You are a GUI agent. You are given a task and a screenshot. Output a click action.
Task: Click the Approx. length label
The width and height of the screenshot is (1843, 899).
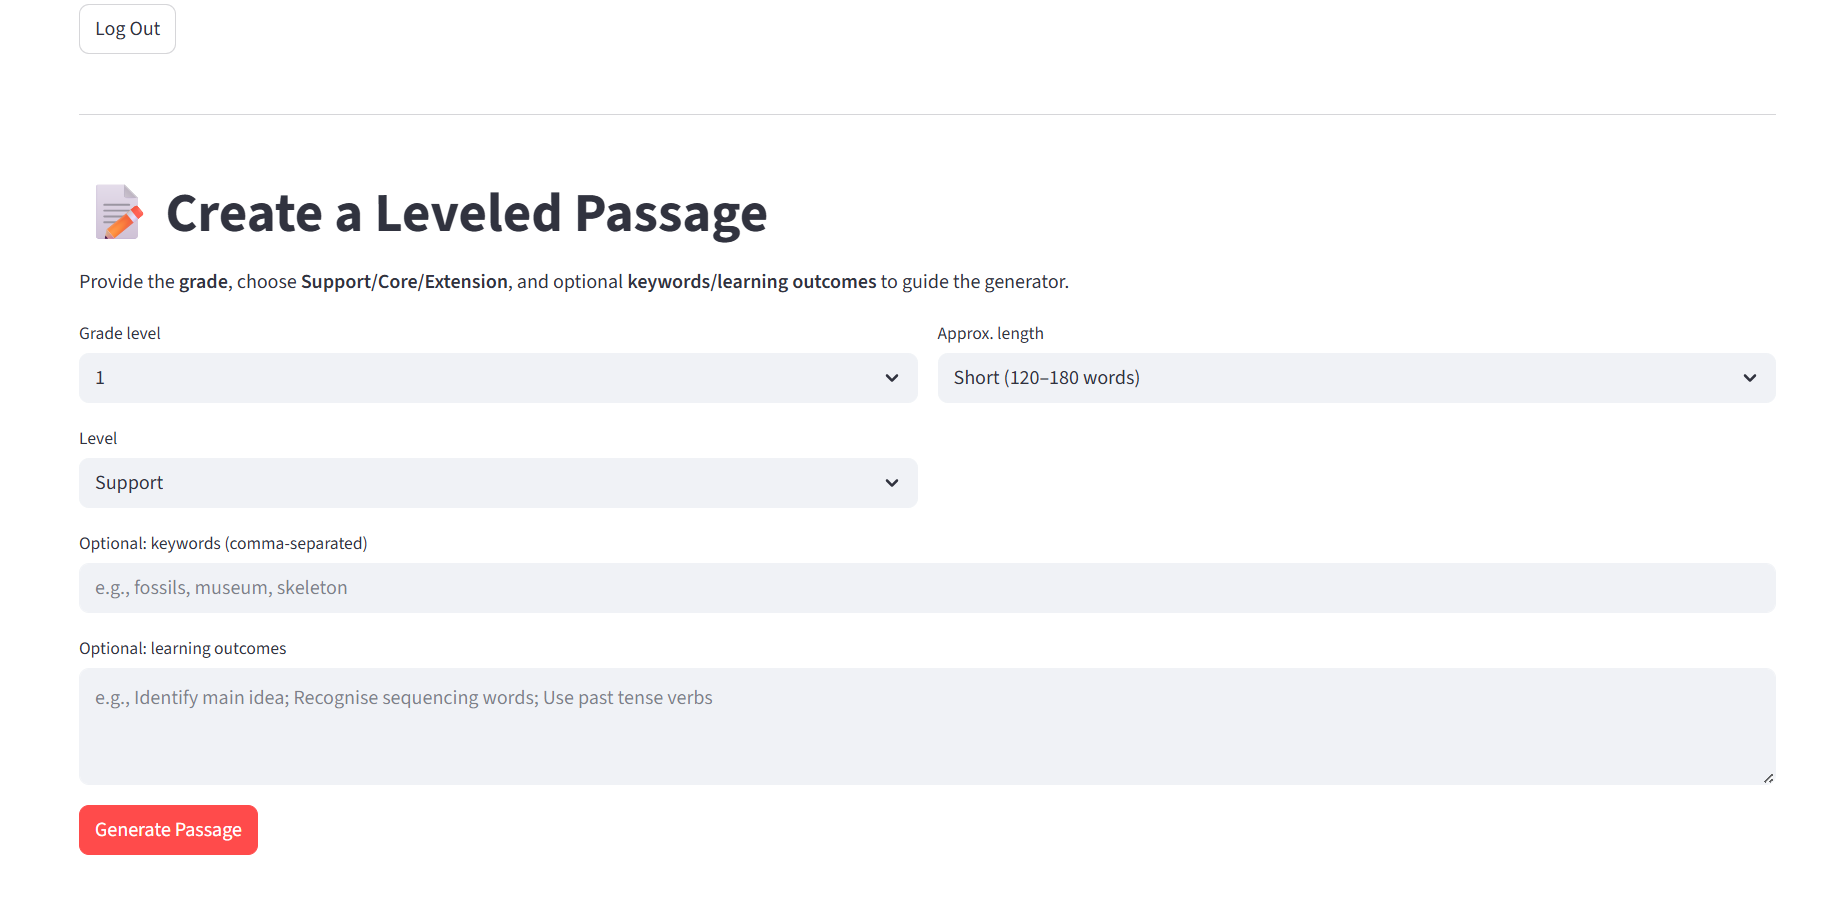pos(990,333)
